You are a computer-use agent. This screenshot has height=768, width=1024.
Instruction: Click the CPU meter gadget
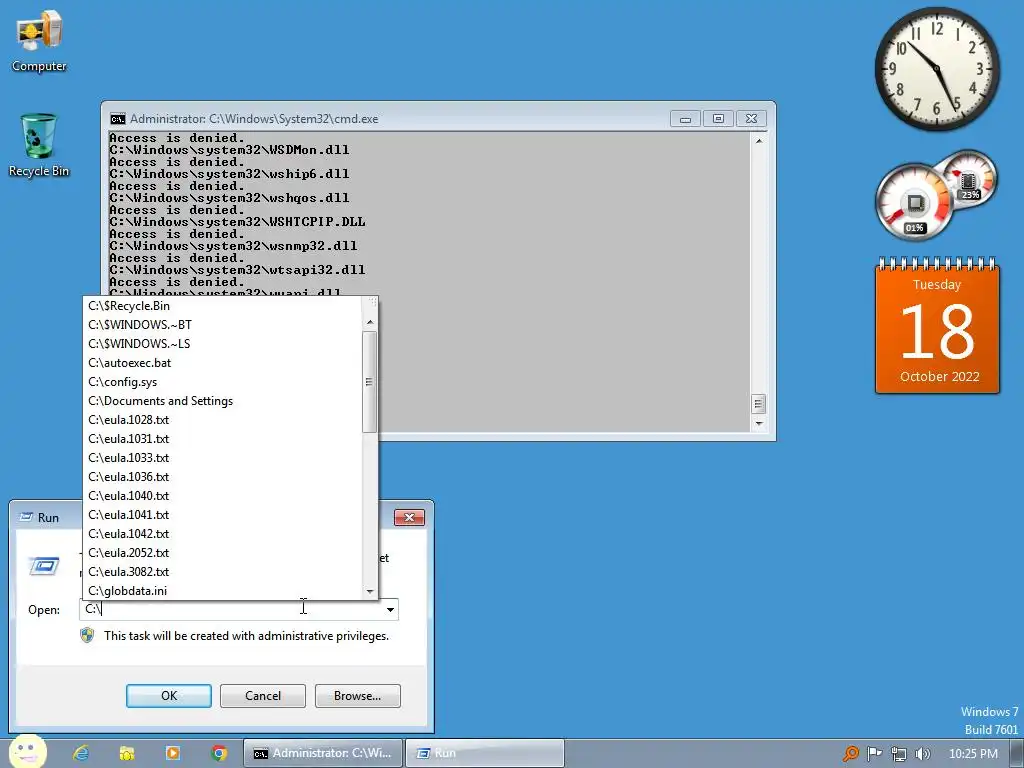(x=914, y=202)
